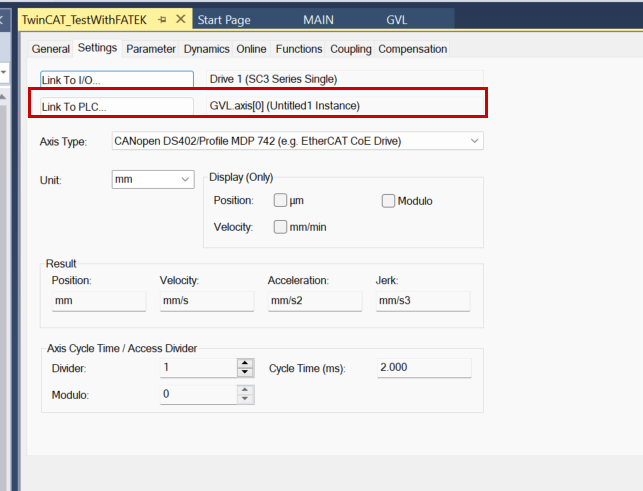The width and height of the screenshot is (643, 491).
Task: Enable the µm position display checkbox
Action: 280,201
